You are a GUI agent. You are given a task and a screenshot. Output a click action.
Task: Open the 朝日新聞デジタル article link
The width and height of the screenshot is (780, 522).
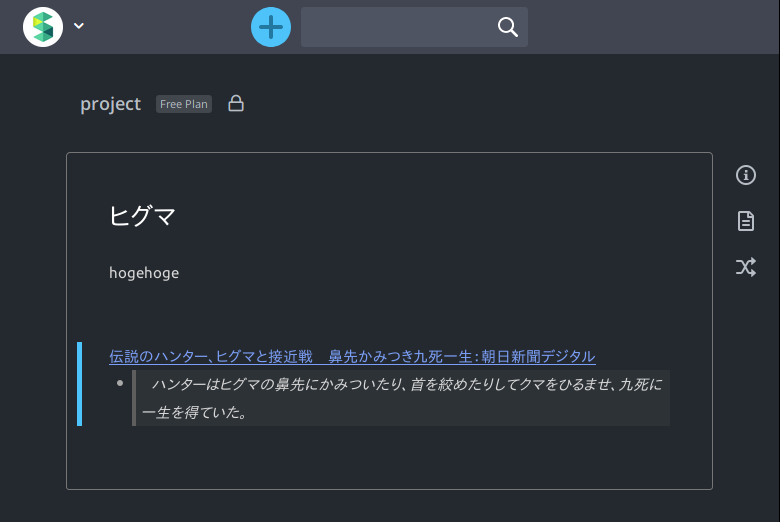pos(352,356)
